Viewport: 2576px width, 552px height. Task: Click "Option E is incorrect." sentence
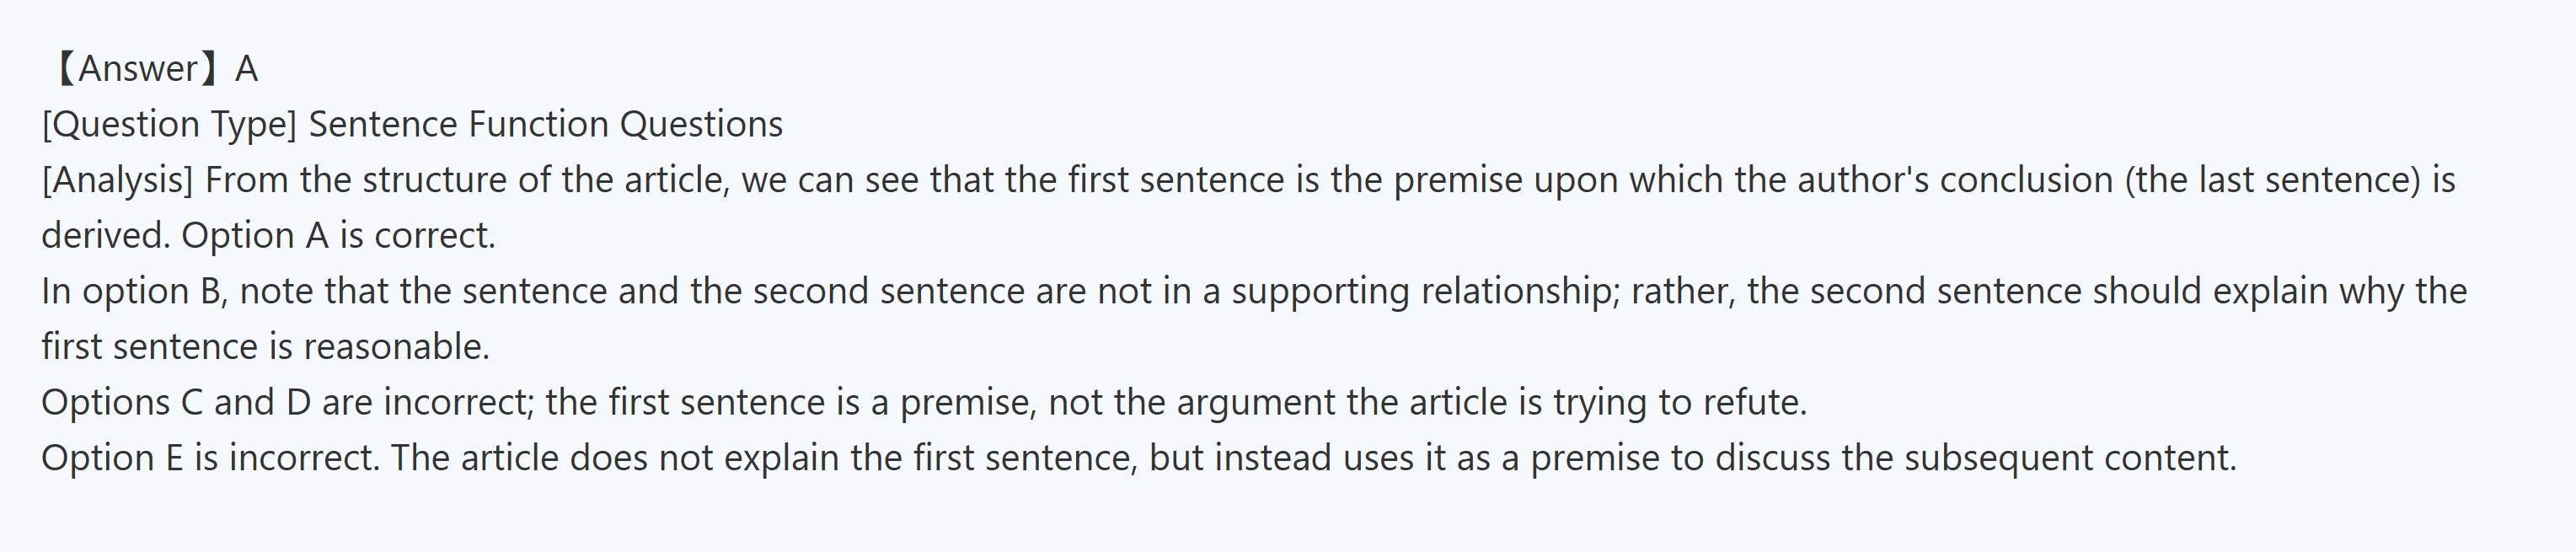[210, 458]
